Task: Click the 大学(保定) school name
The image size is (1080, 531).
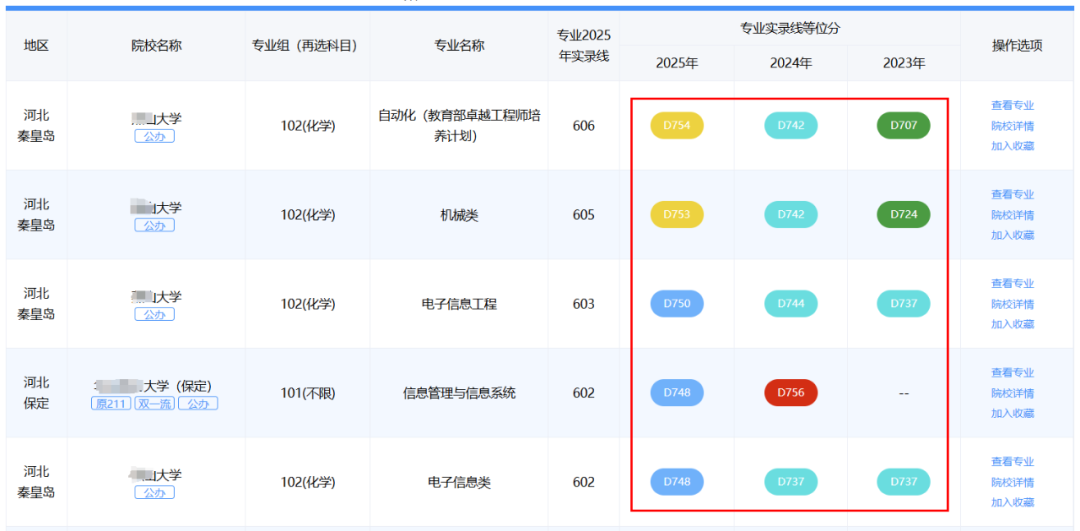Action: point(154,385)
